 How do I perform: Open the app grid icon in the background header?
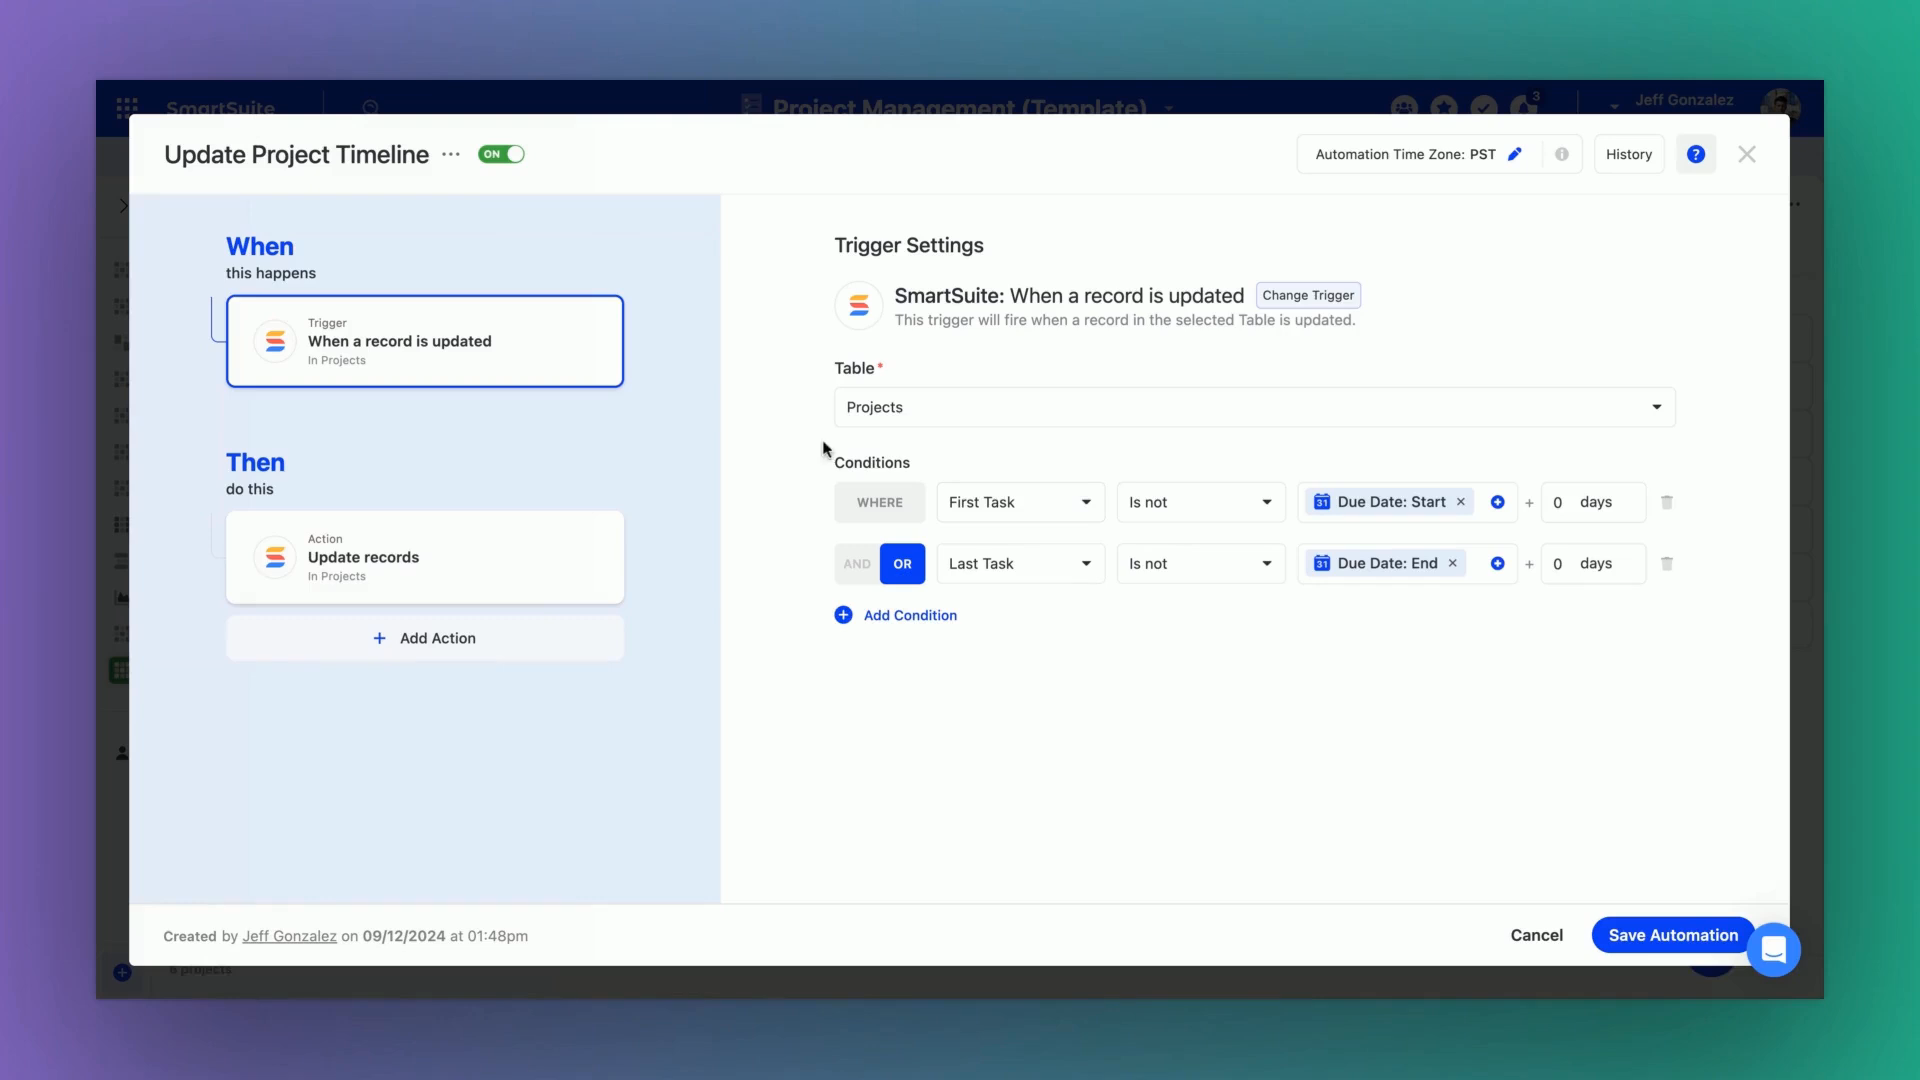tap(127, 107)
